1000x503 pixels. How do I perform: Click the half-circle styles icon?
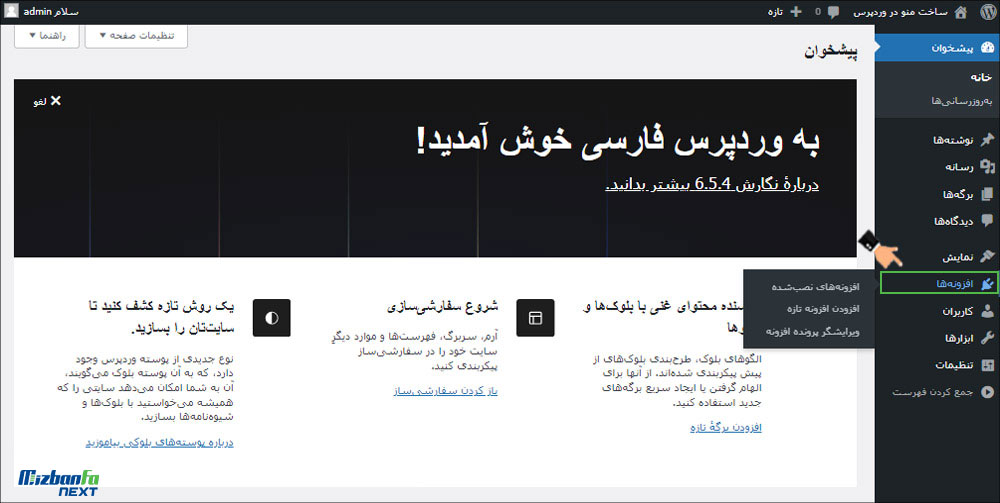tap(272, 318)
